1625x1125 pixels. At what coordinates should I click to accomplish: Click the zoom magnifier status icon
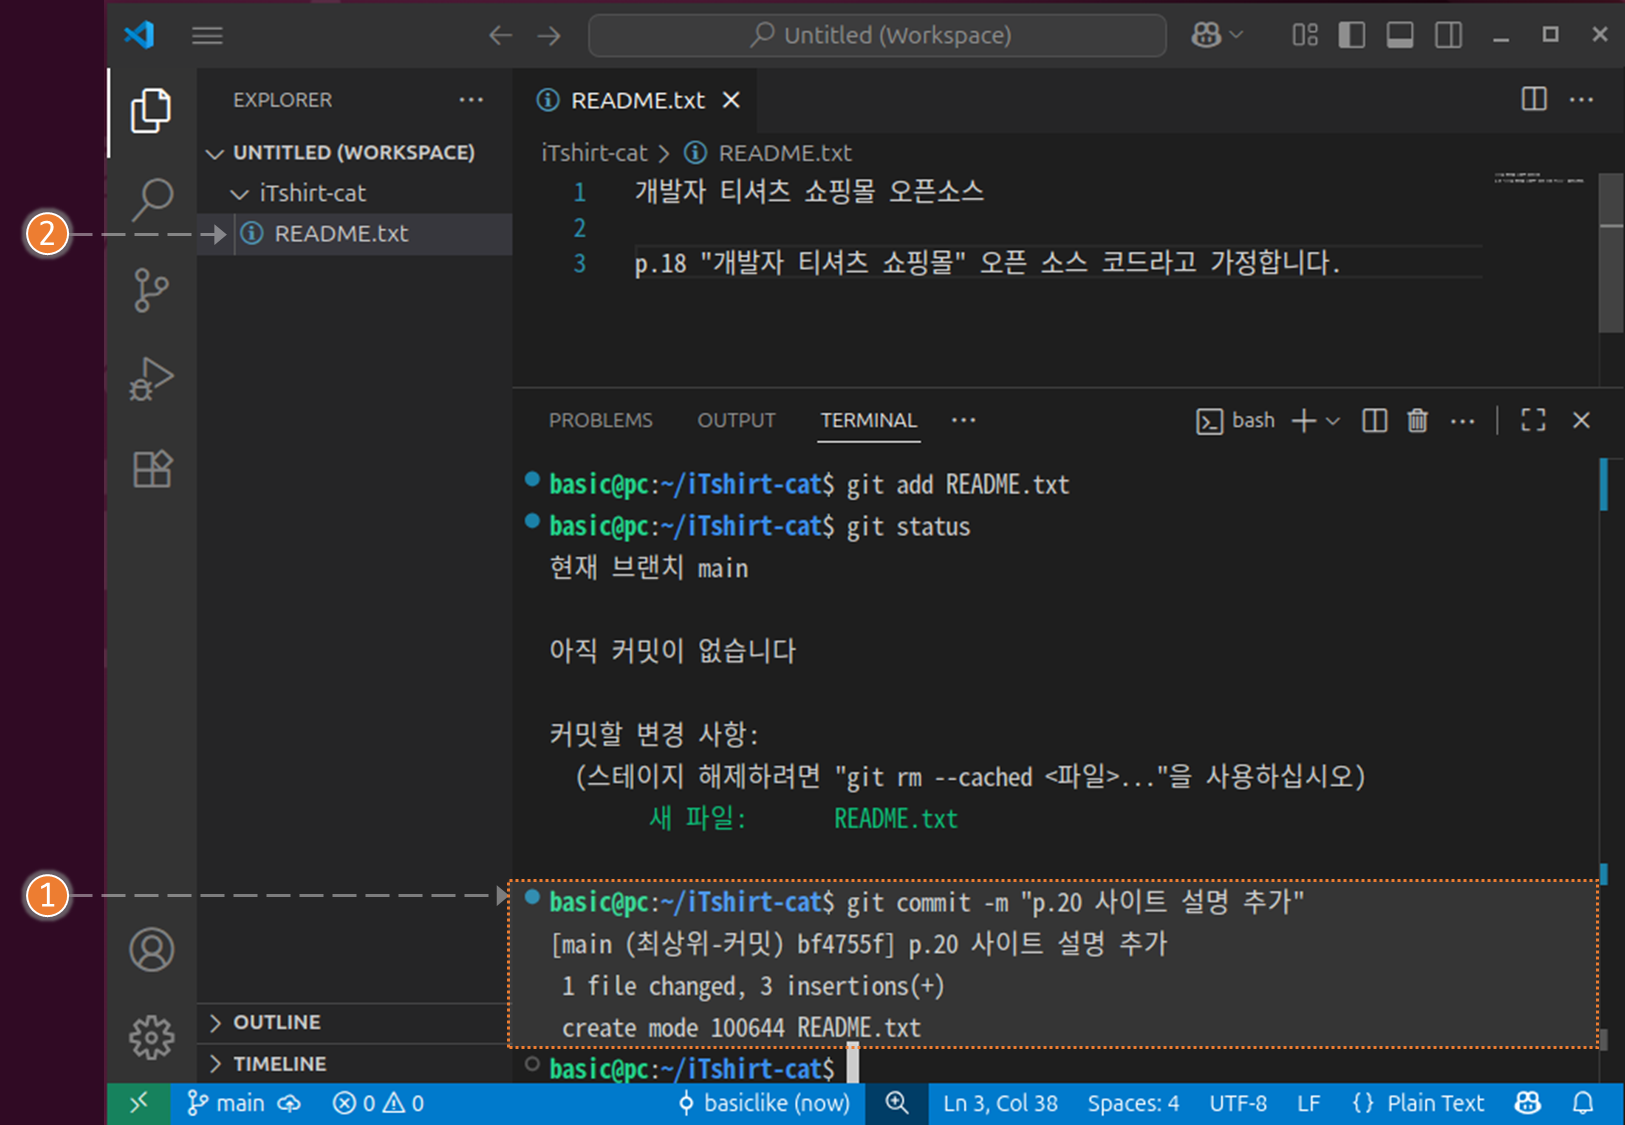pyautogui.click(x=897, y=1103)
